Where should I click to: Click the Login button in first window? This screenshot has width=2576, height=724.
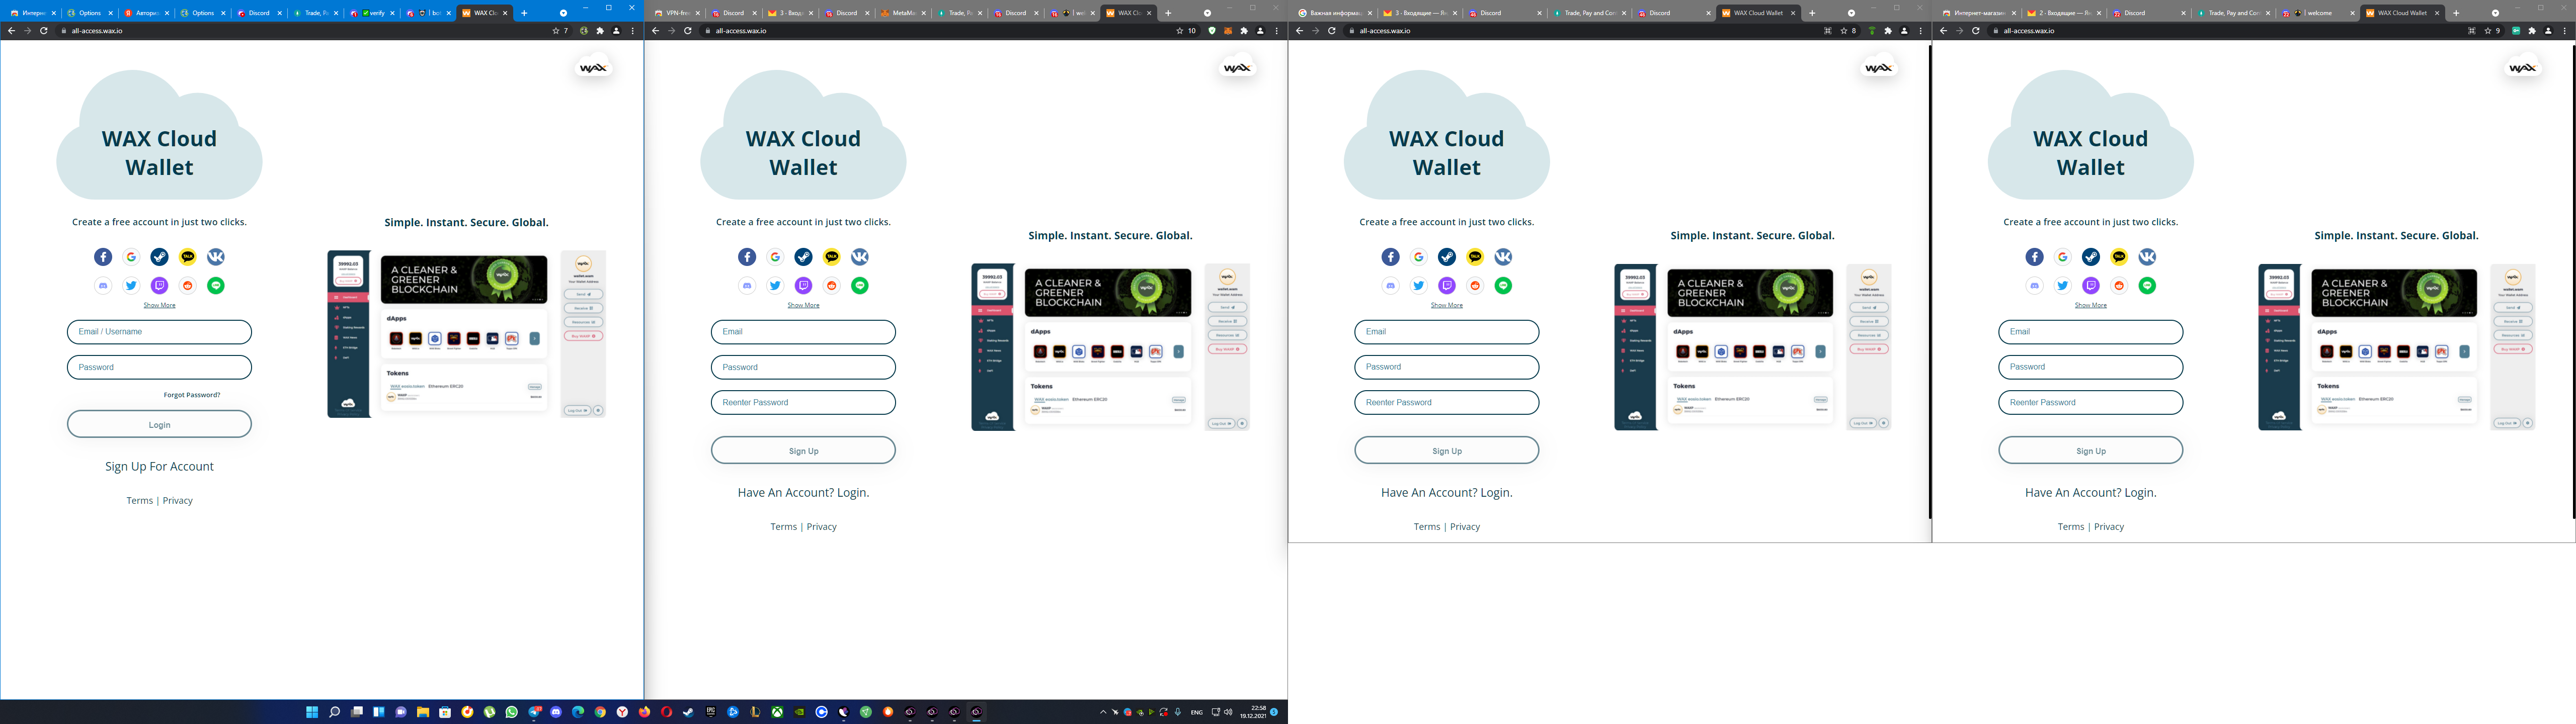point(159,424)
